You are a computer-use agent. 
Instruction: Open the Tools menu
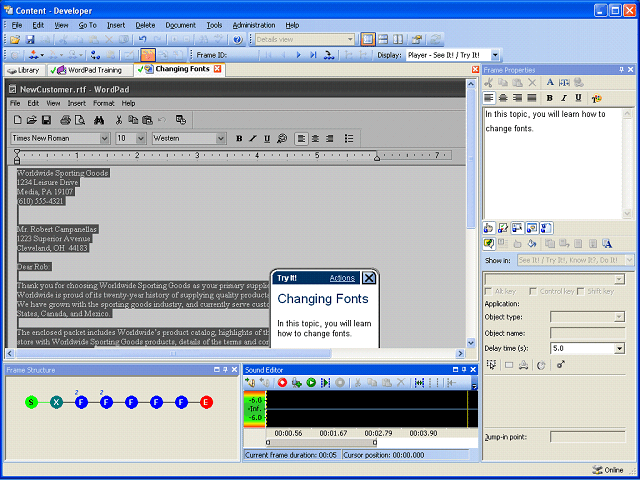click(214, 25)
